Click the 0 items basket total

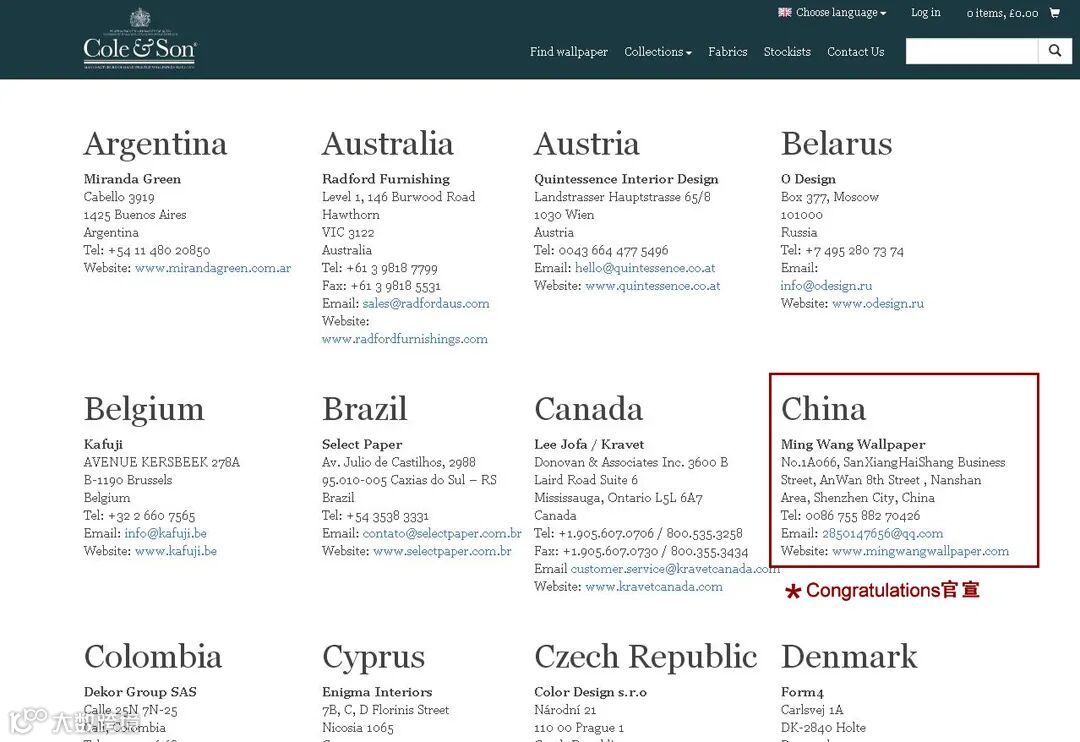1002,13
